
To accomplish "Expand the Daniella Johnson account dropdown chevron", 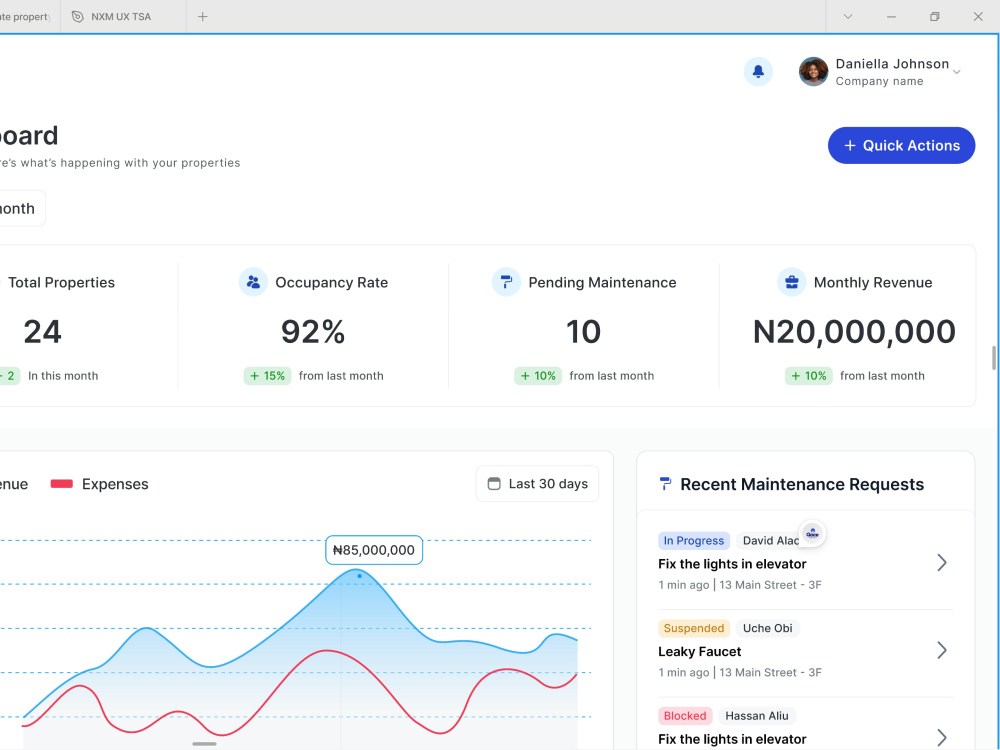I will 957,71.
